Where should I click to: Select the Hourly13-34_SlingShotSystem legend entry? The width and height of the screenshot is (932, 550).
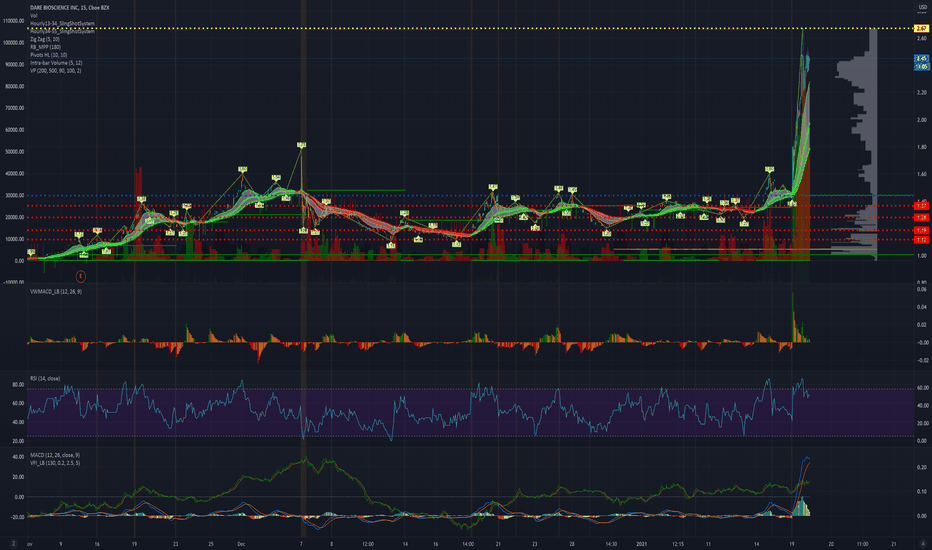click(62, 23)
